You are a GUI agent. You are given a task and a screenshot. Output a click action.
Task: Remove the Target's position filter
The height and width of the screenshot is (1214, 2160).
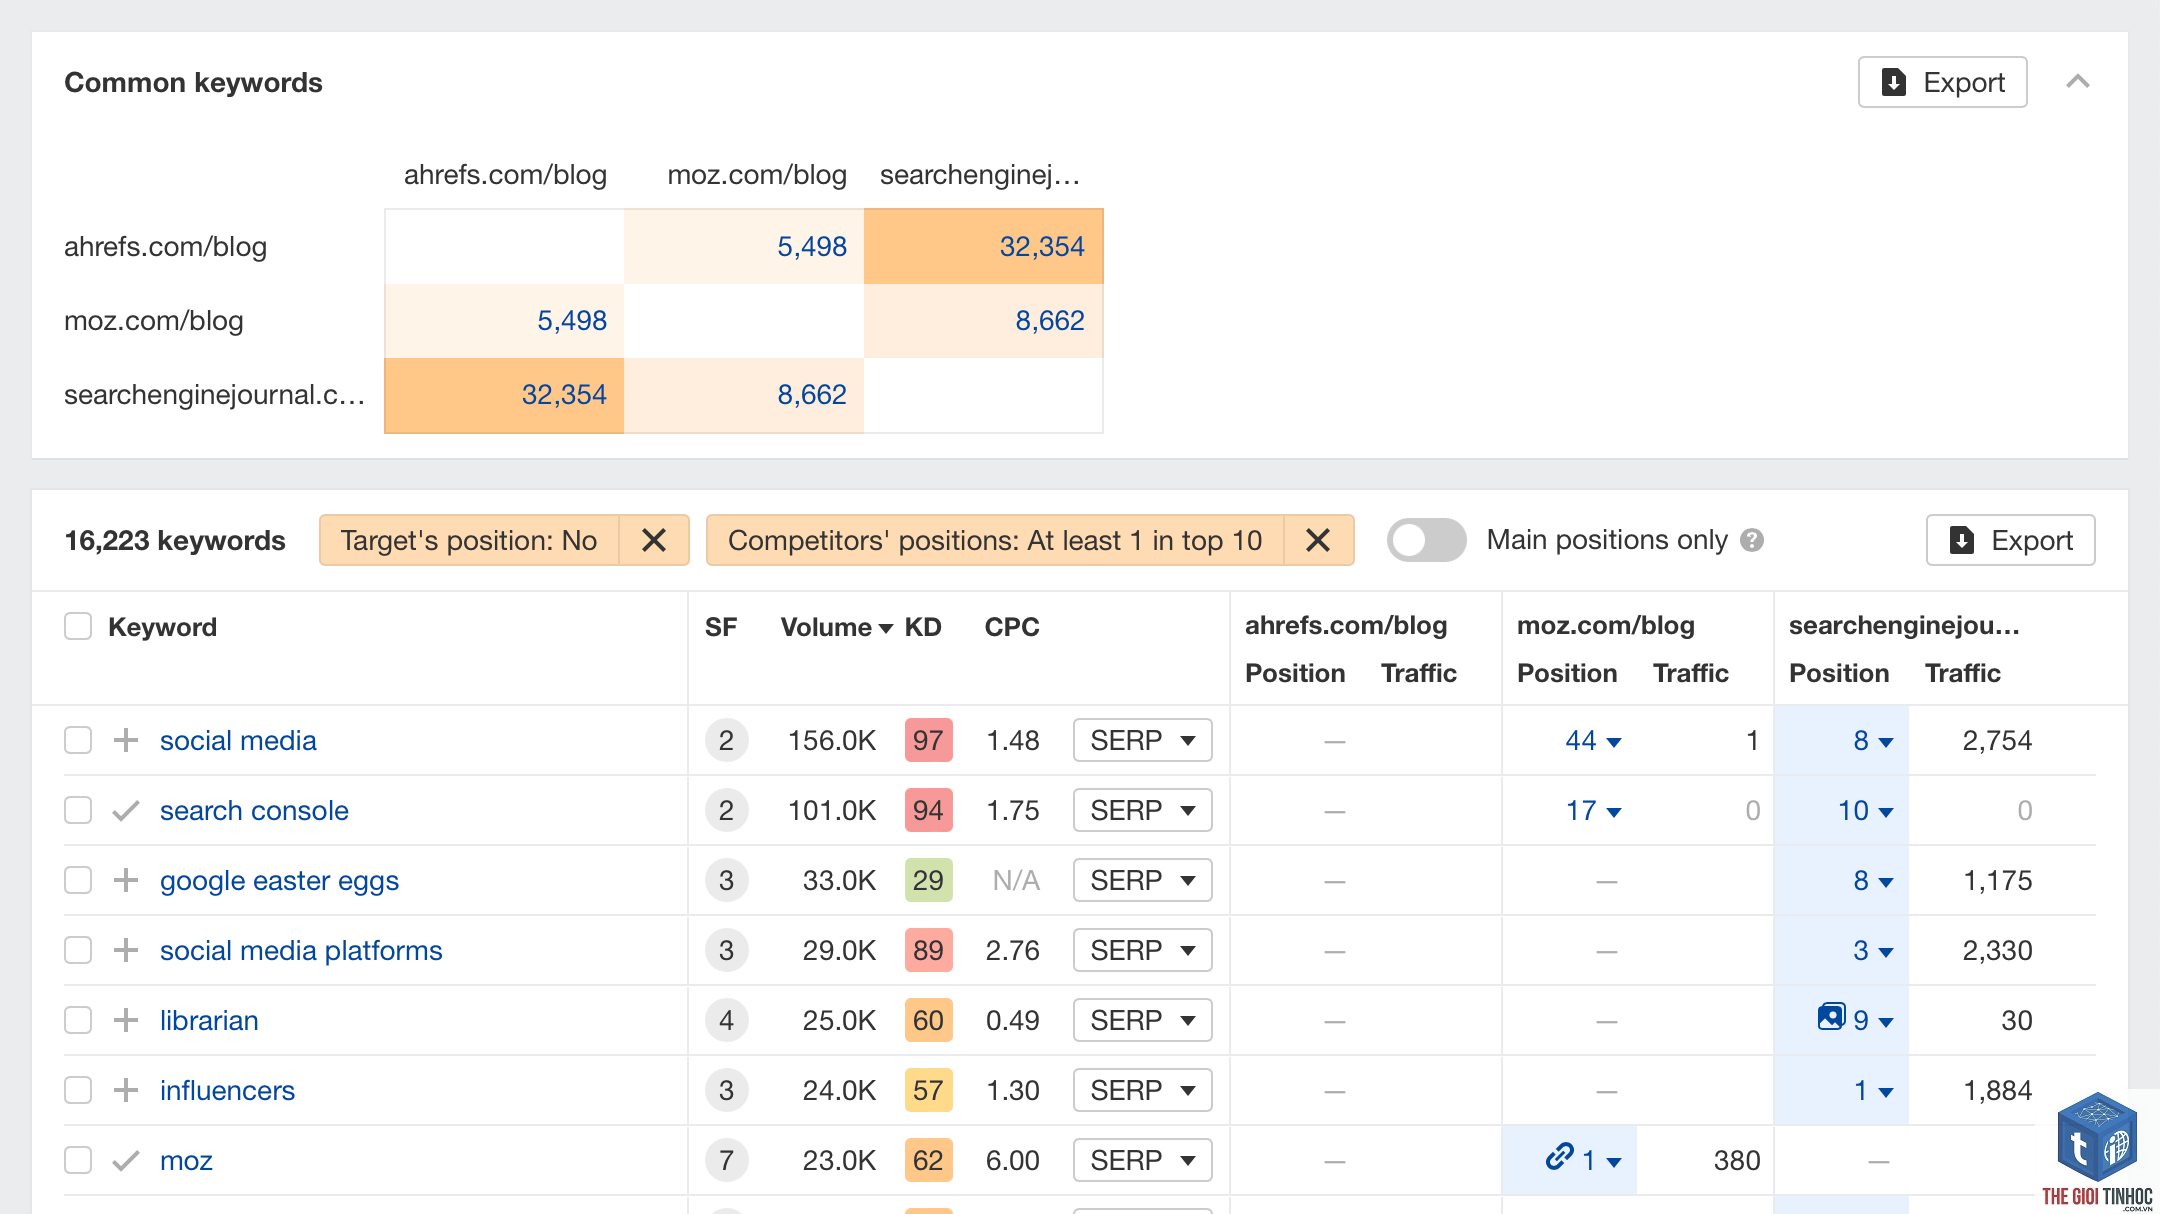coord(654,540)
